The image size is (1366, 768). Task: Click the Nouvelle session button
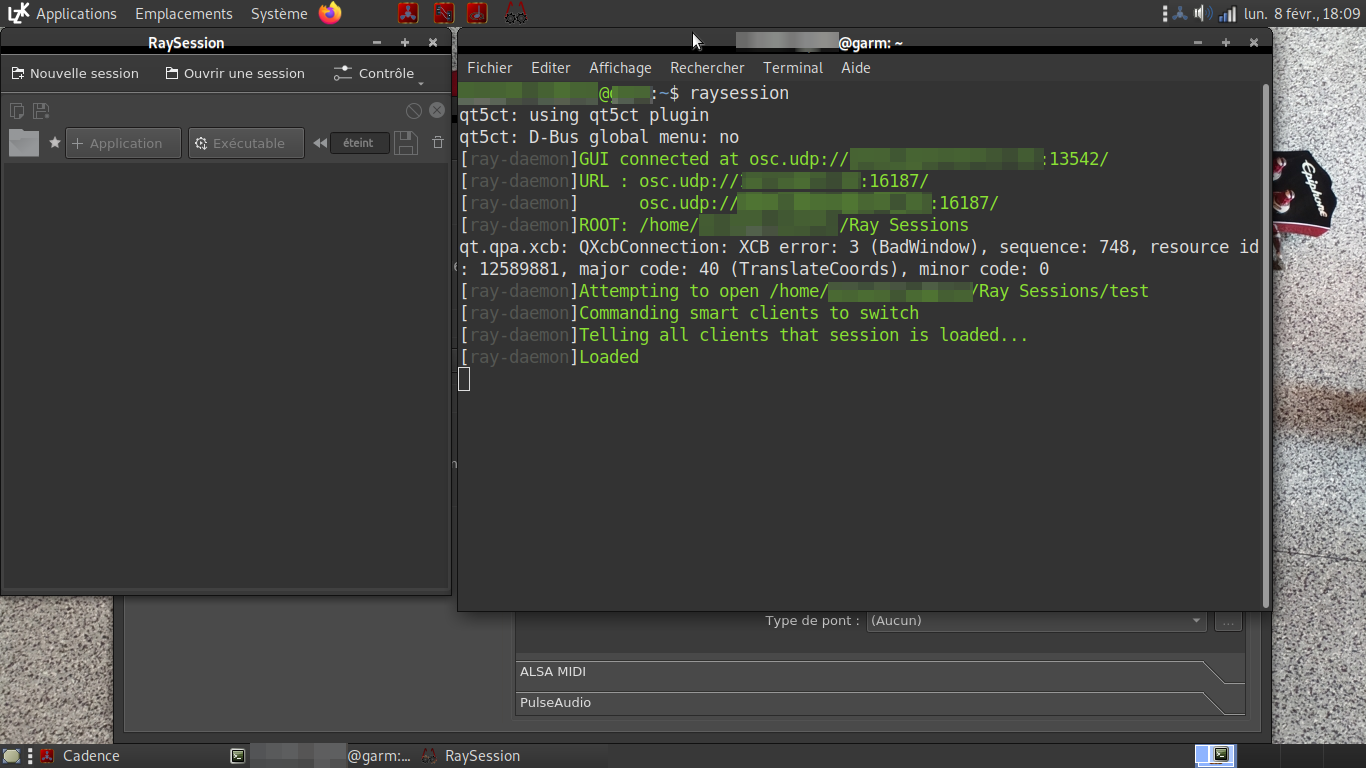pyautogui.click(x=75, y=73)
